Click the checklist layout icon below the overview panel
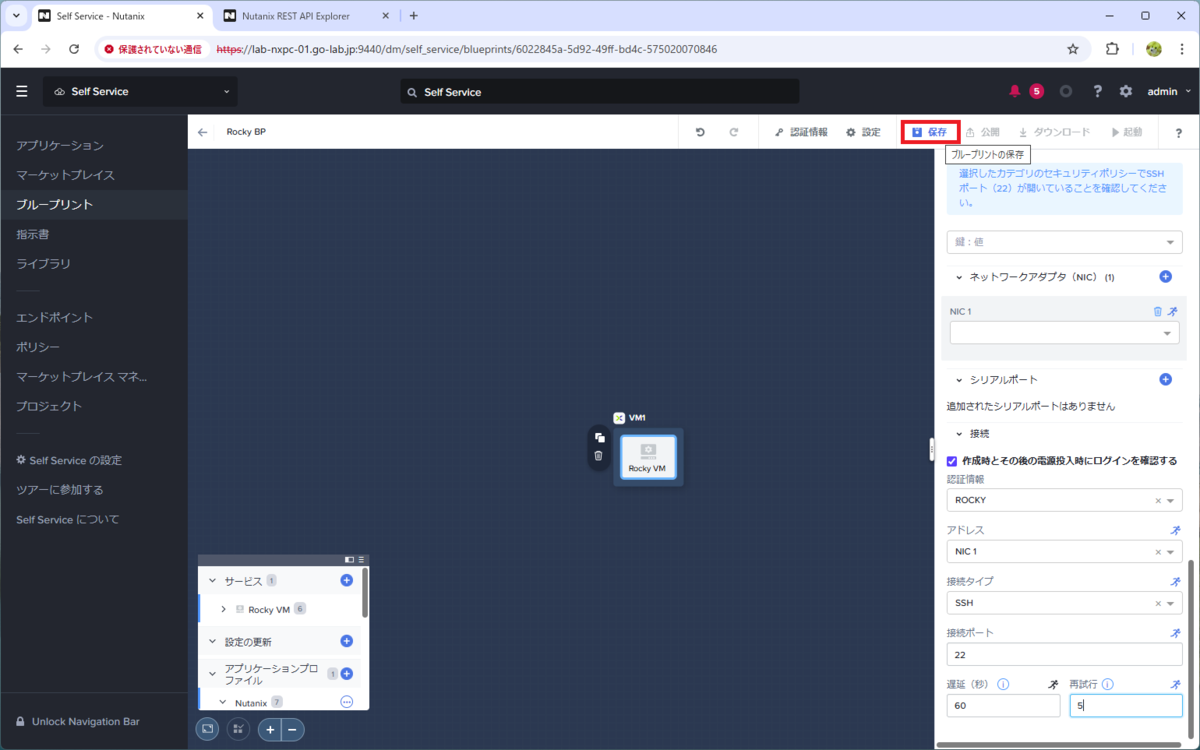1200x750 pixels. [239, 730]
